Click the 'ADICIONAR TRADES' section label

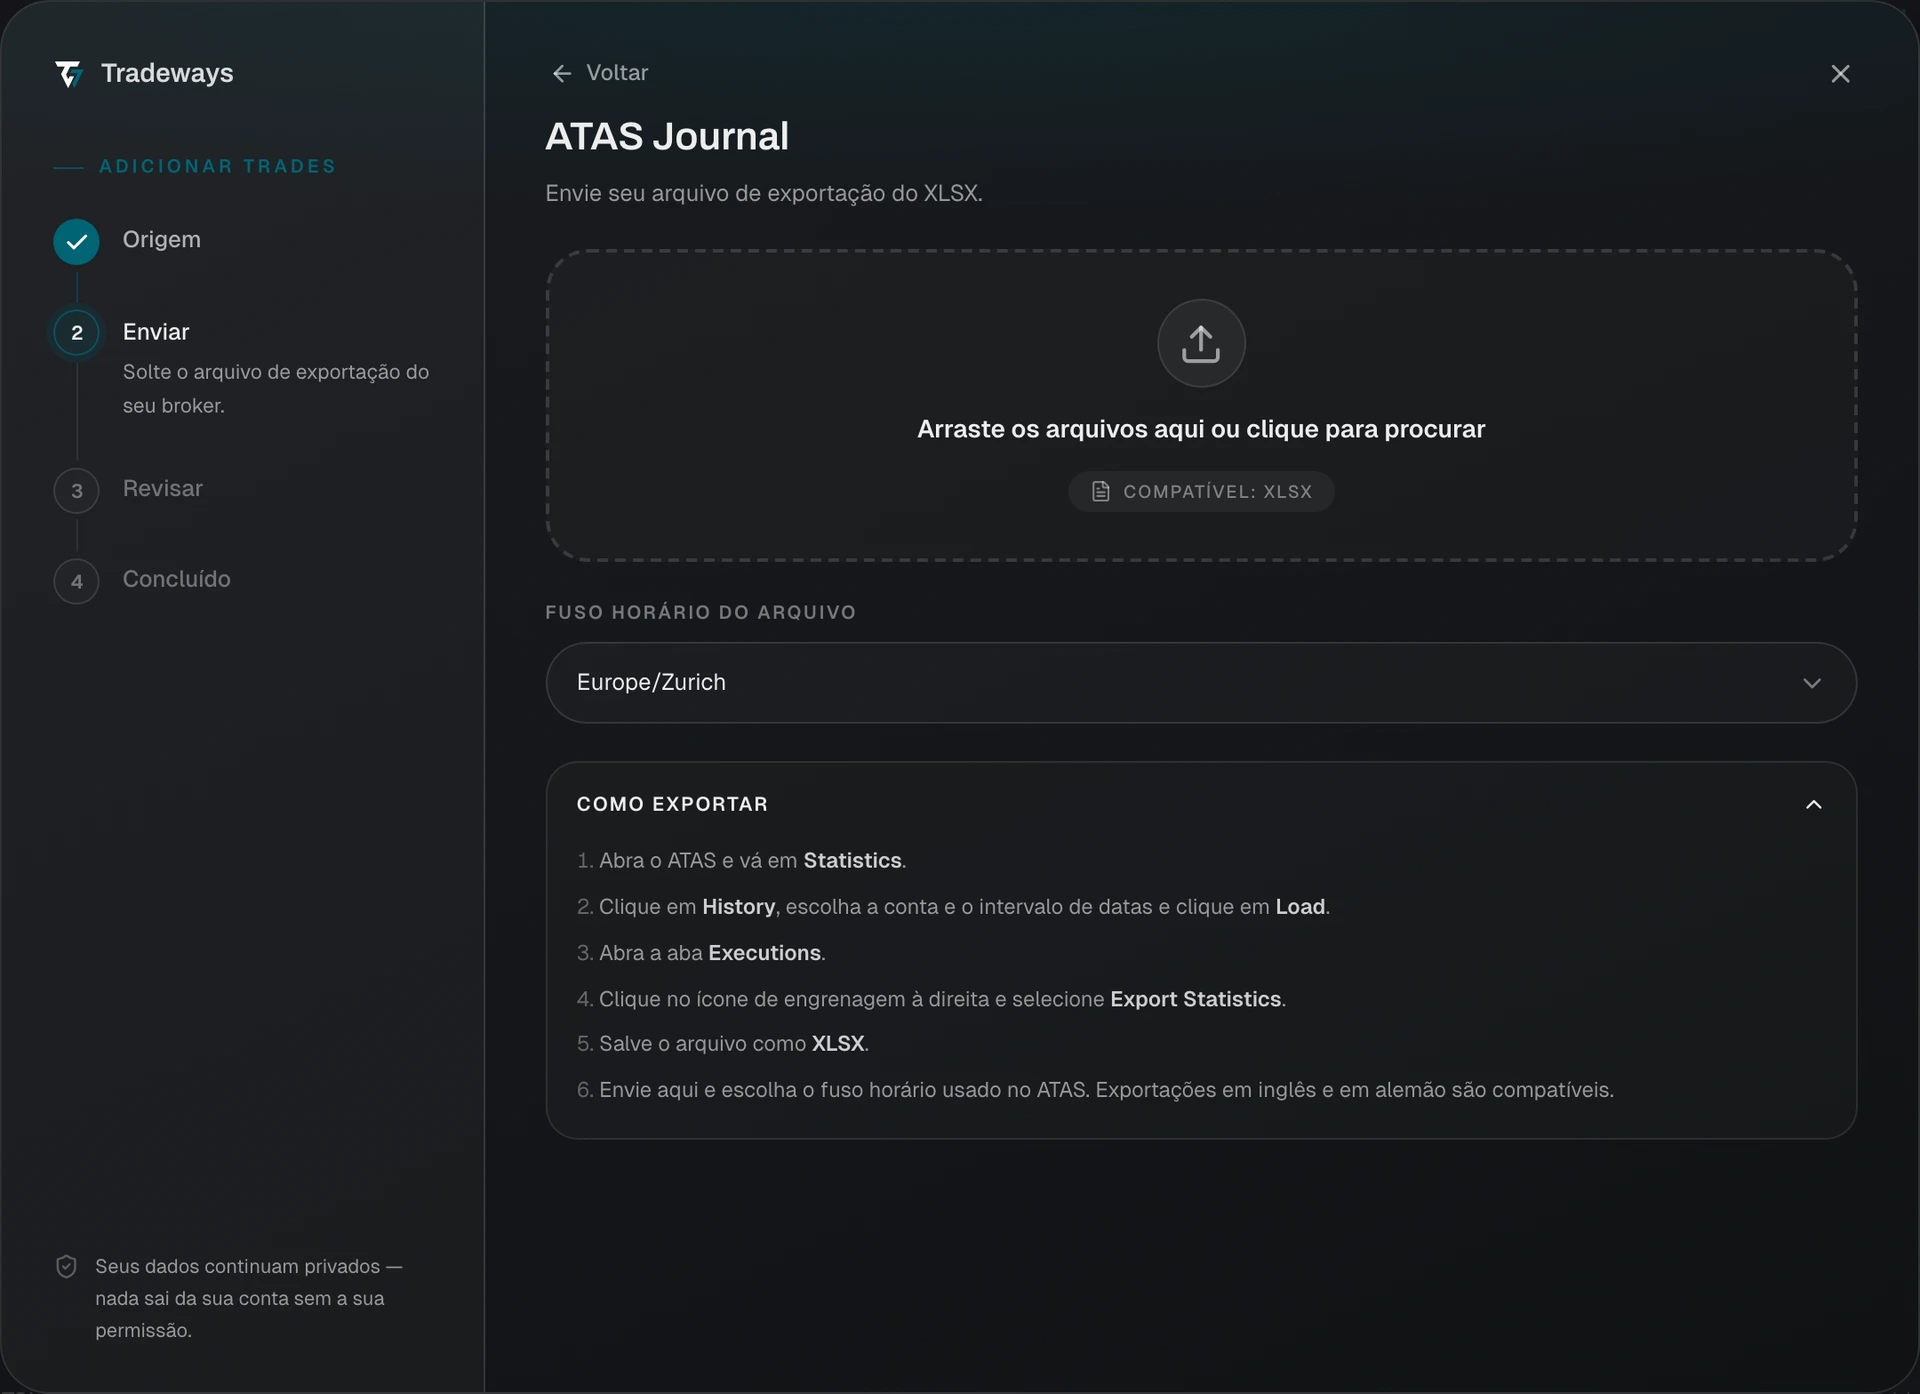(218, 166)
